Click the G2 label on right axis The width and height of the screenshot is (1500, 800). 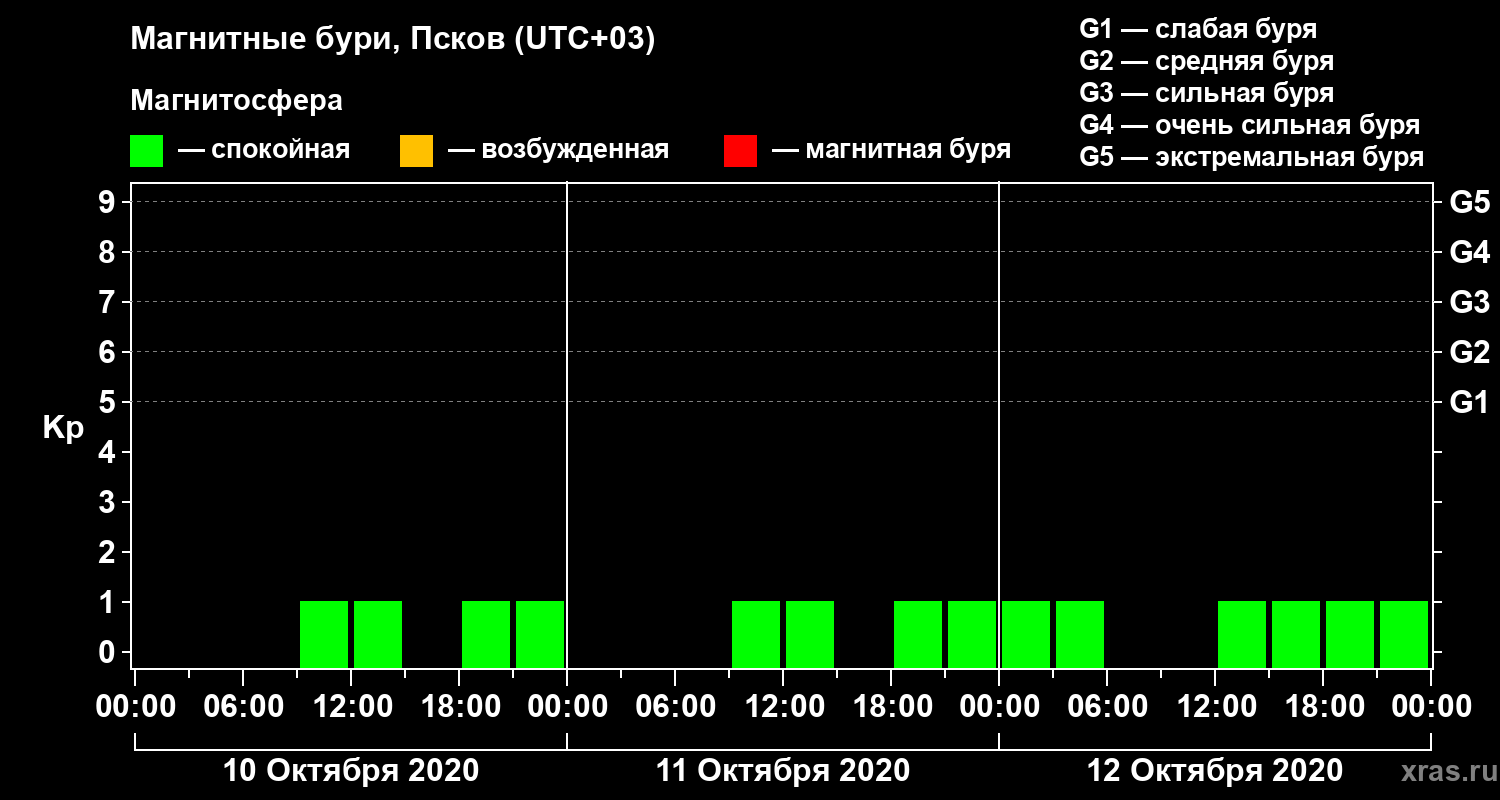(1469, 352)
